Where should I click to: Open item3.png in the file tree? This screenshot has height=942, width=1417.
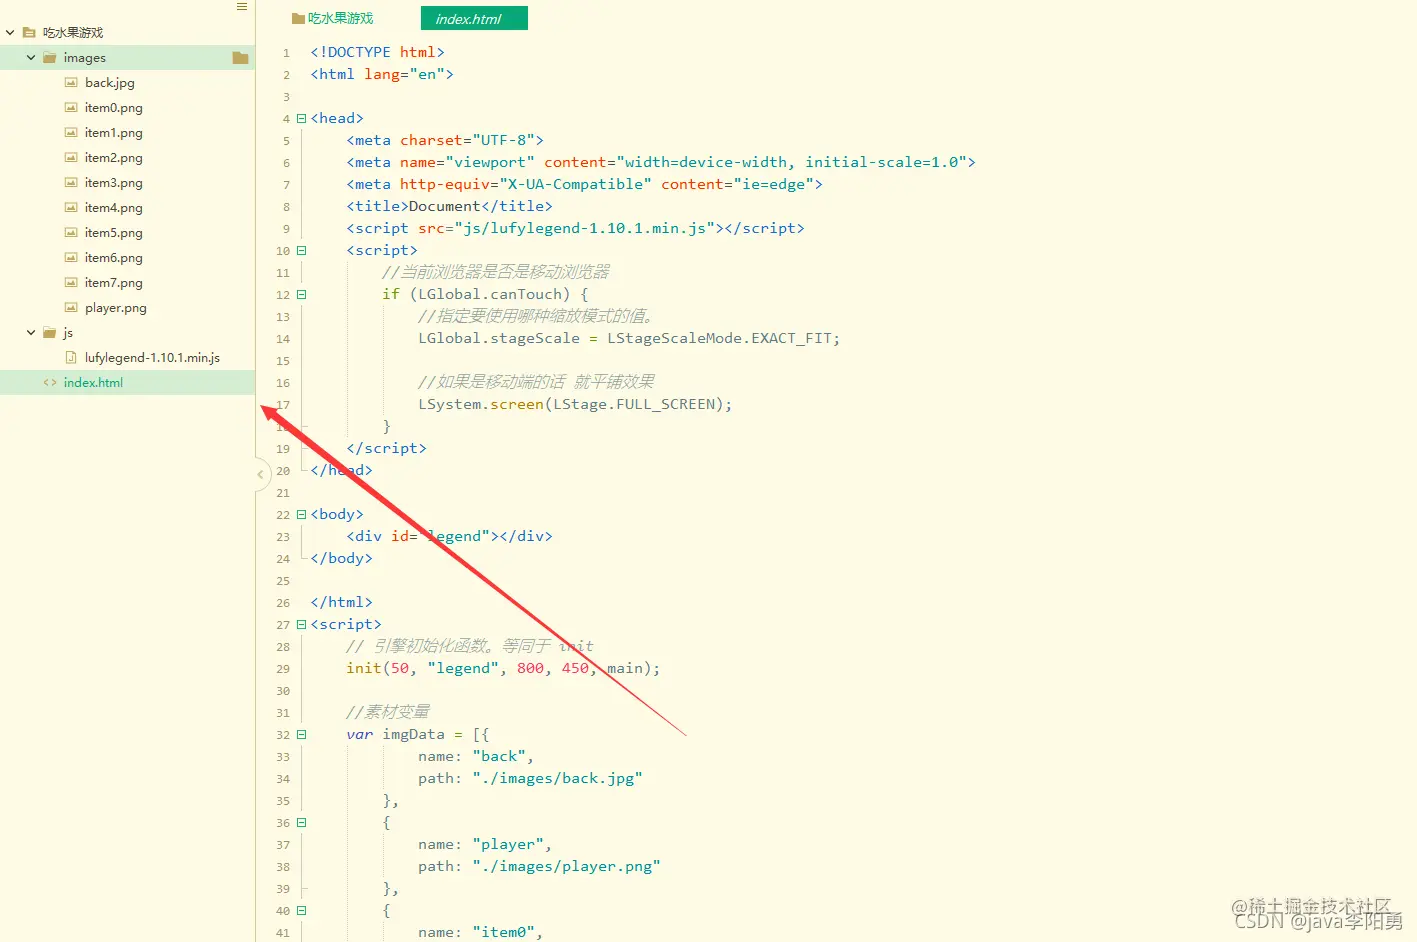(114, 183)
